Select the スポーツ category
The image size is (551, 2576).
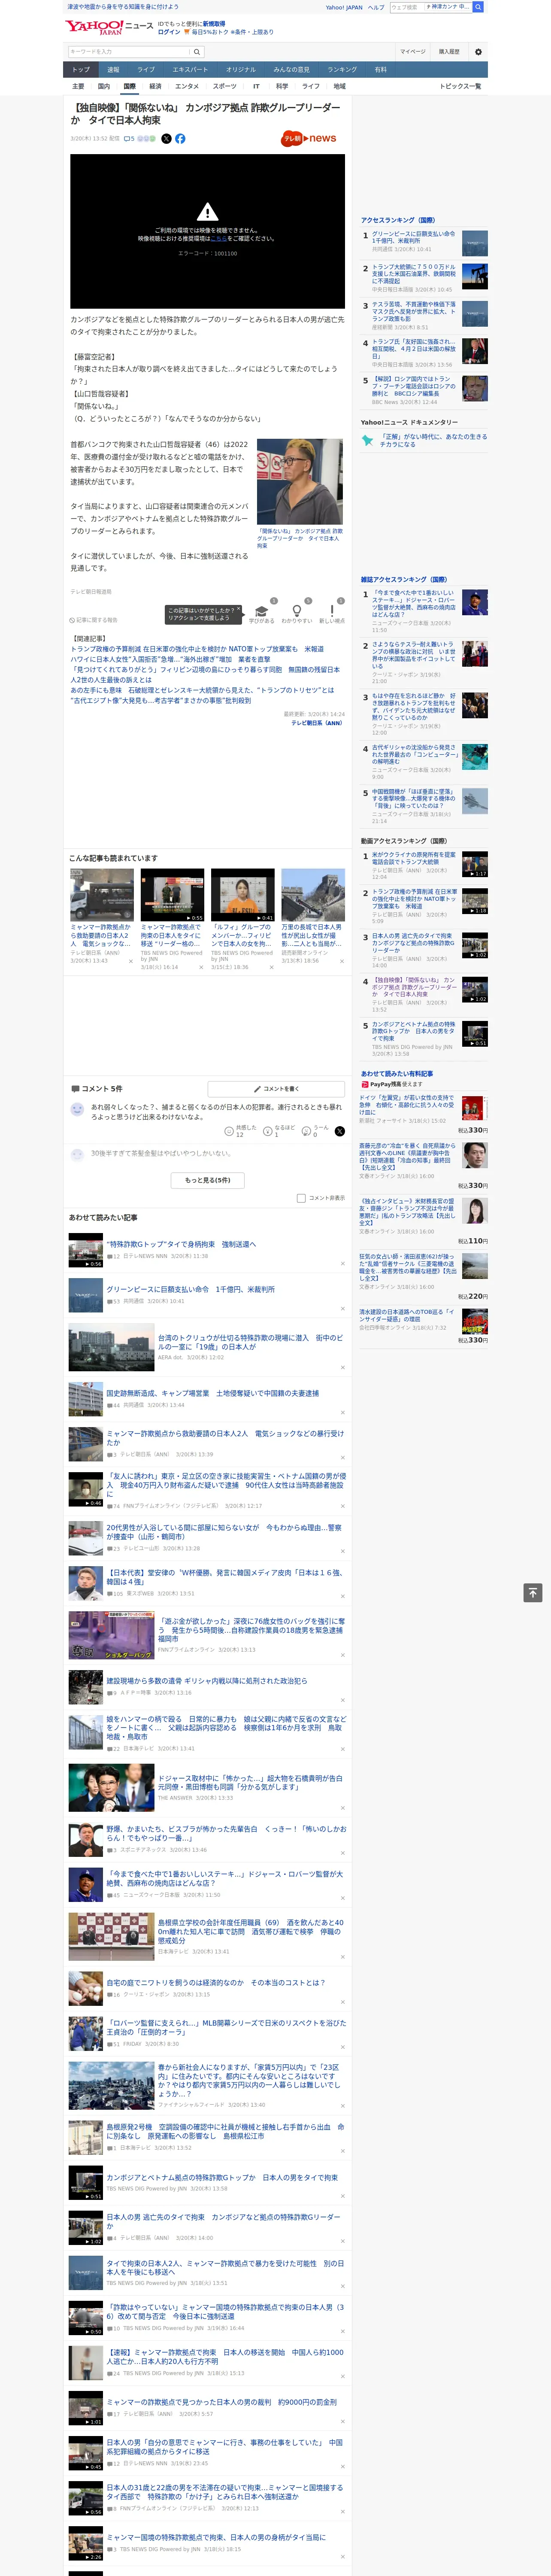tap(224, 86)
